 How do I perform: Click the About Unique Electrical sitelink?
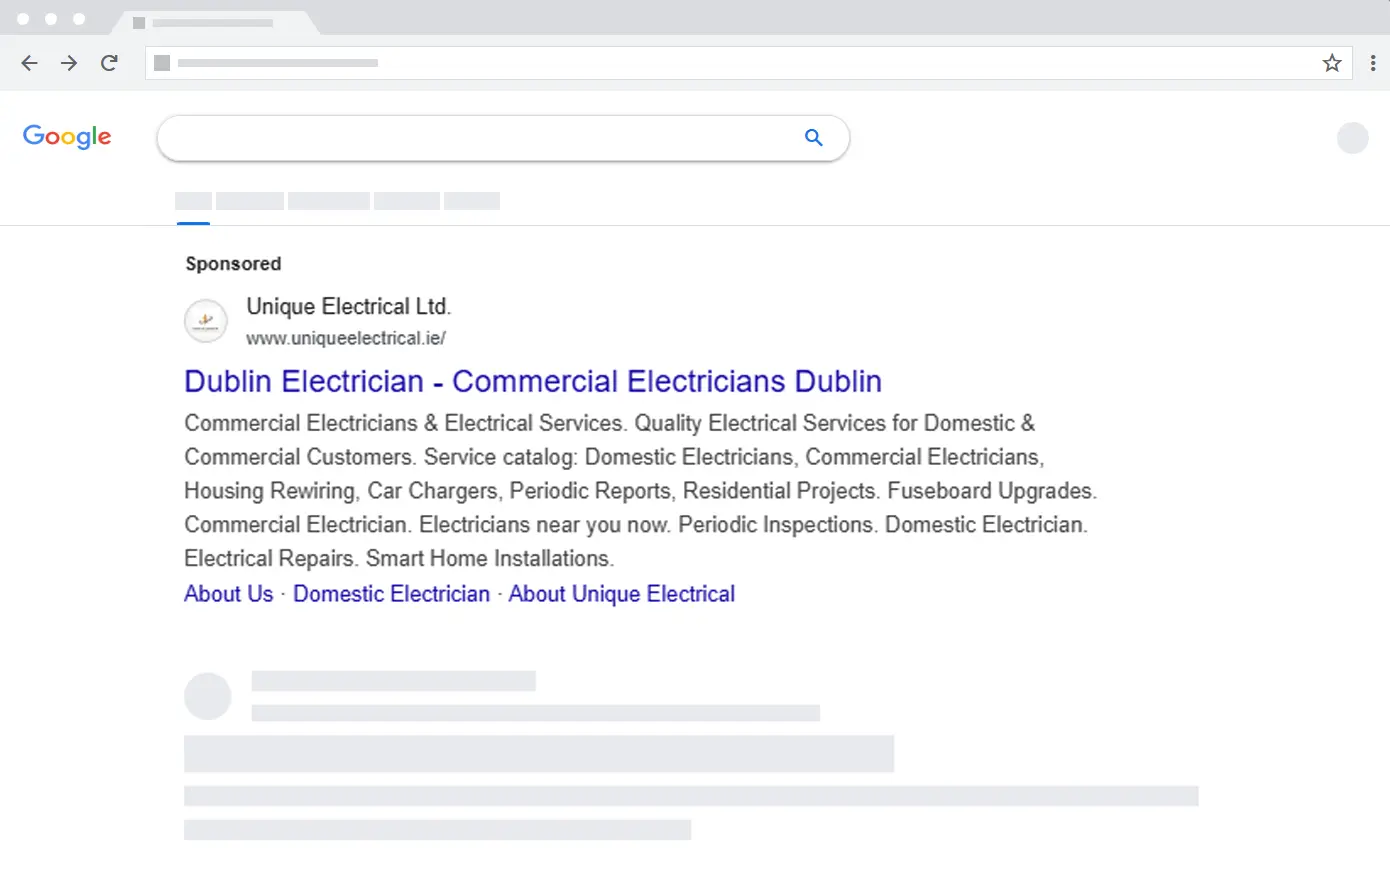click(622, 593)
